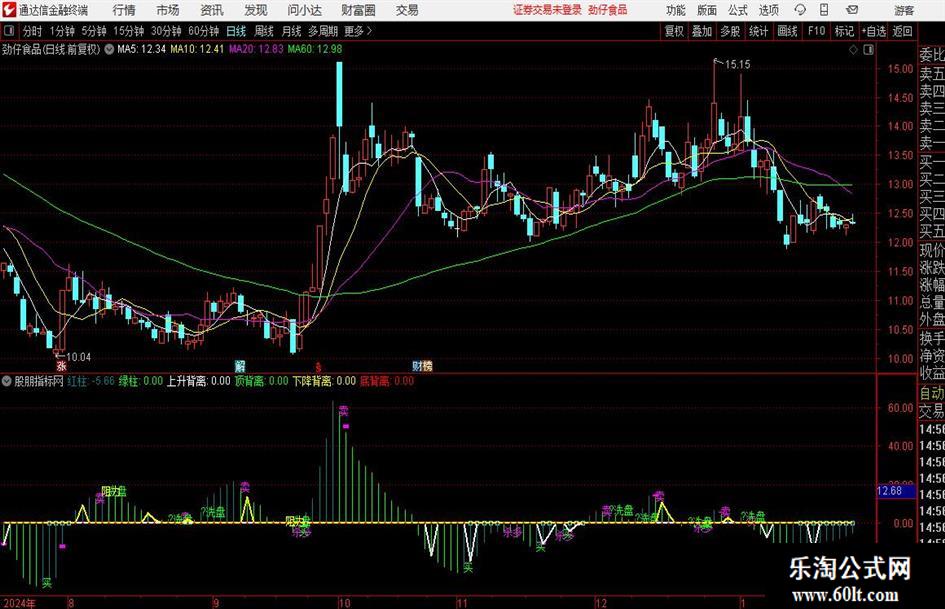Click the 劲仔食品 stock name in title bar
Viewport: 945px width, 609px height.
pyautogui.click(x=608, y=10)
